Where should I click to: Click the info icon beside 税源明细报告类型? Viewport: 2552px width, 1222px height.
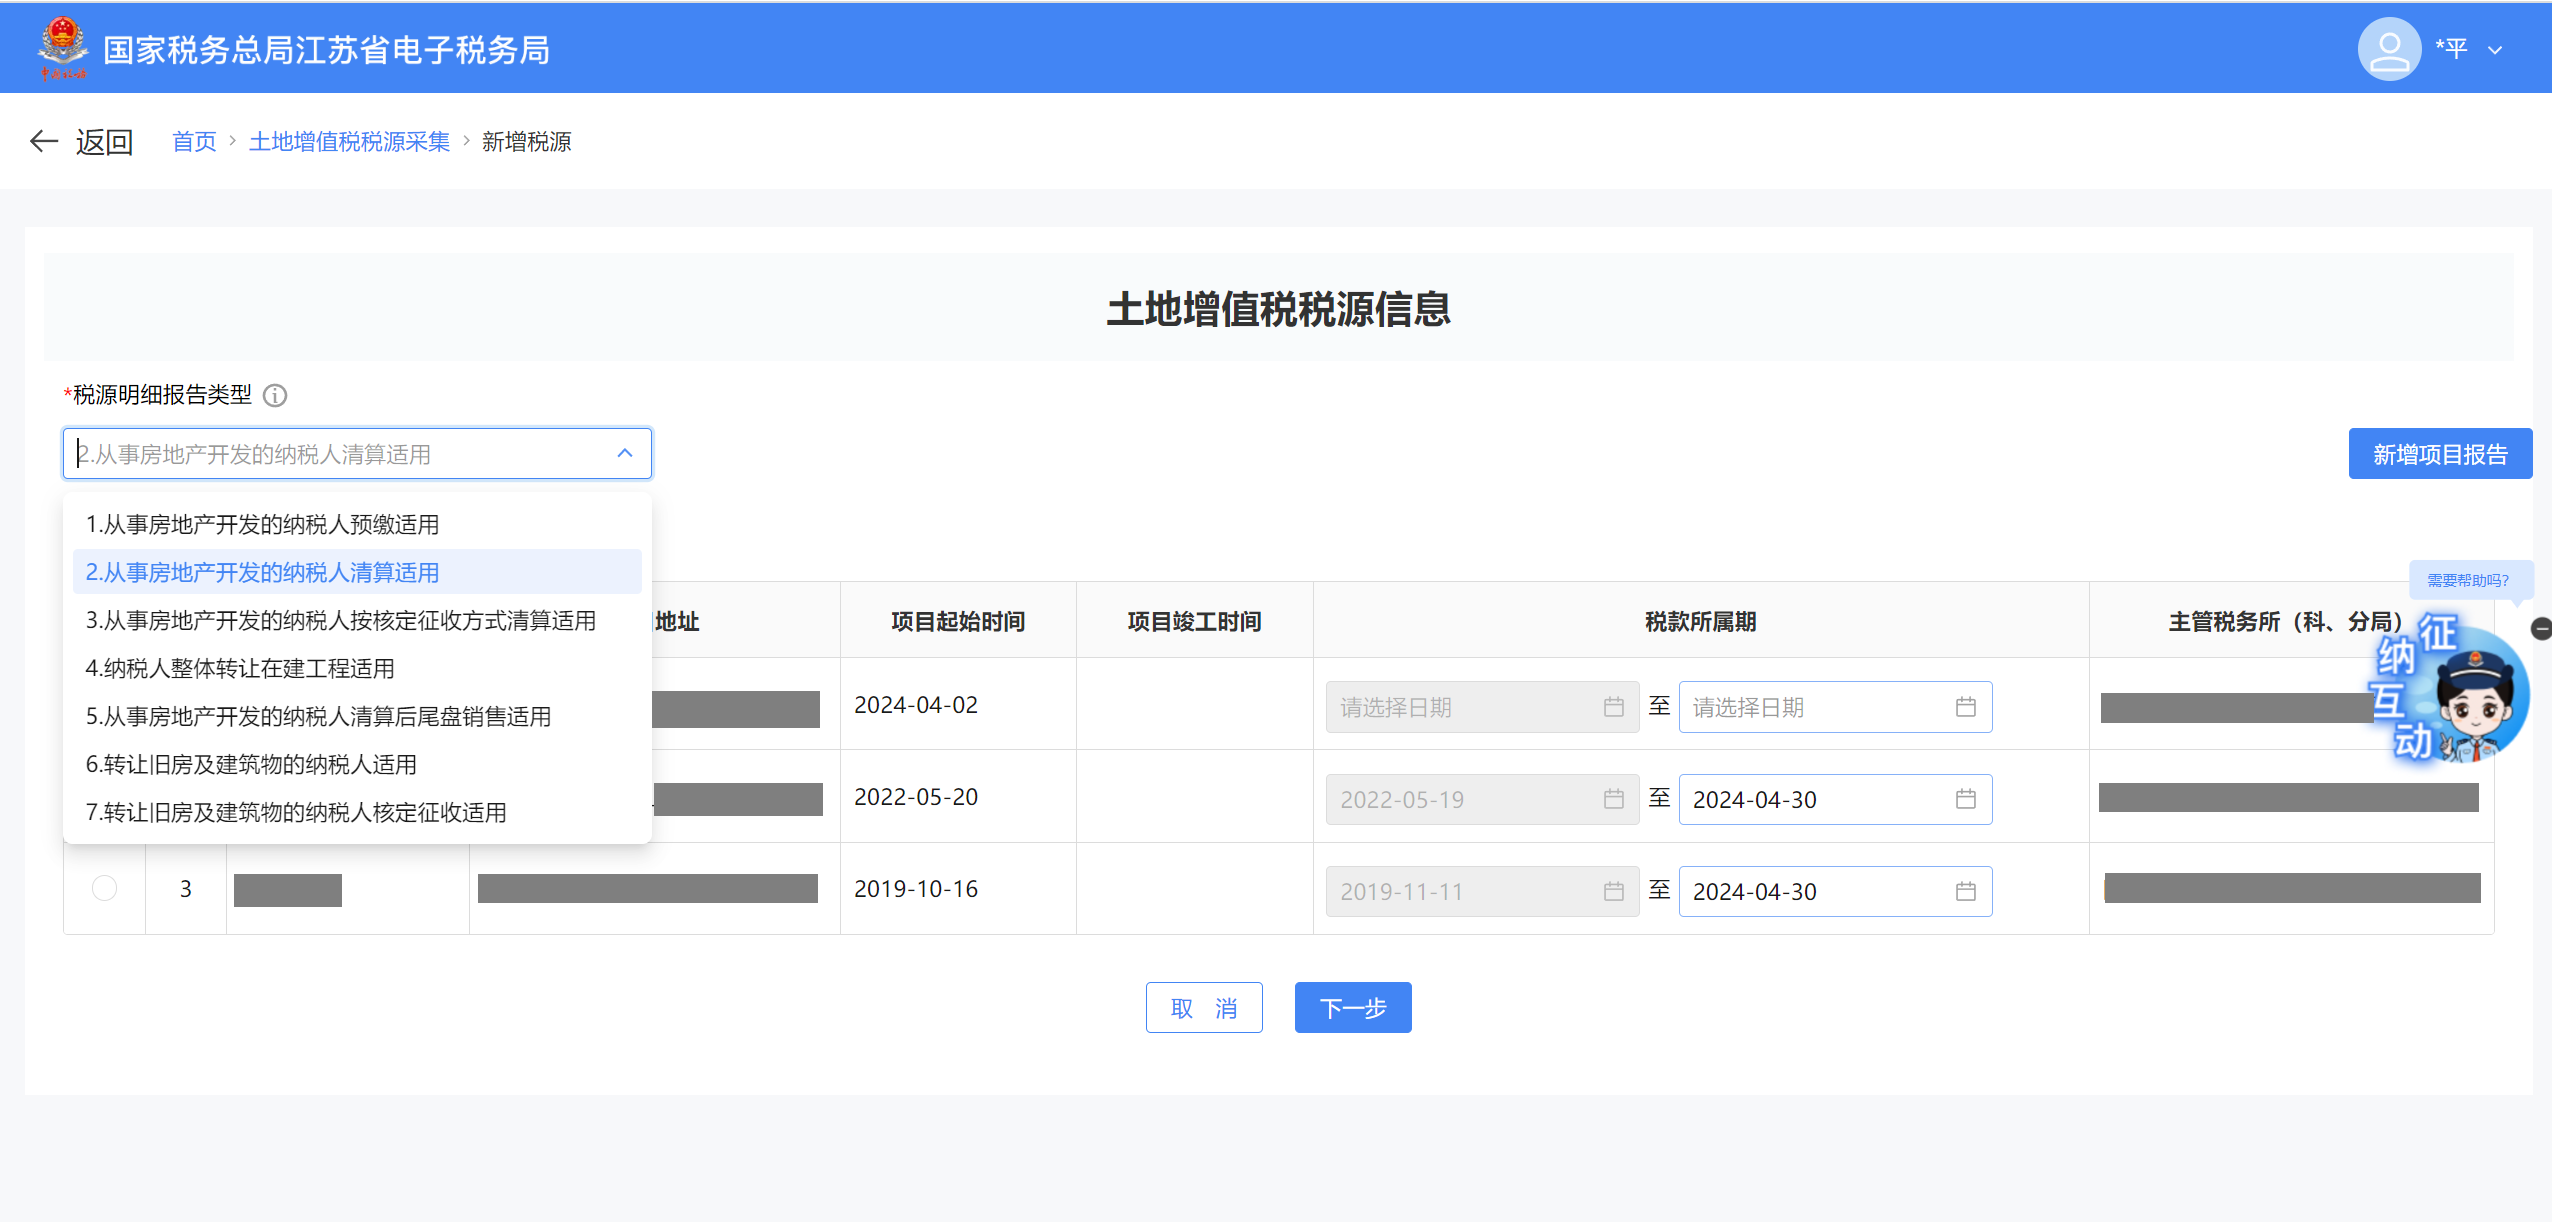tap(275, 396)
